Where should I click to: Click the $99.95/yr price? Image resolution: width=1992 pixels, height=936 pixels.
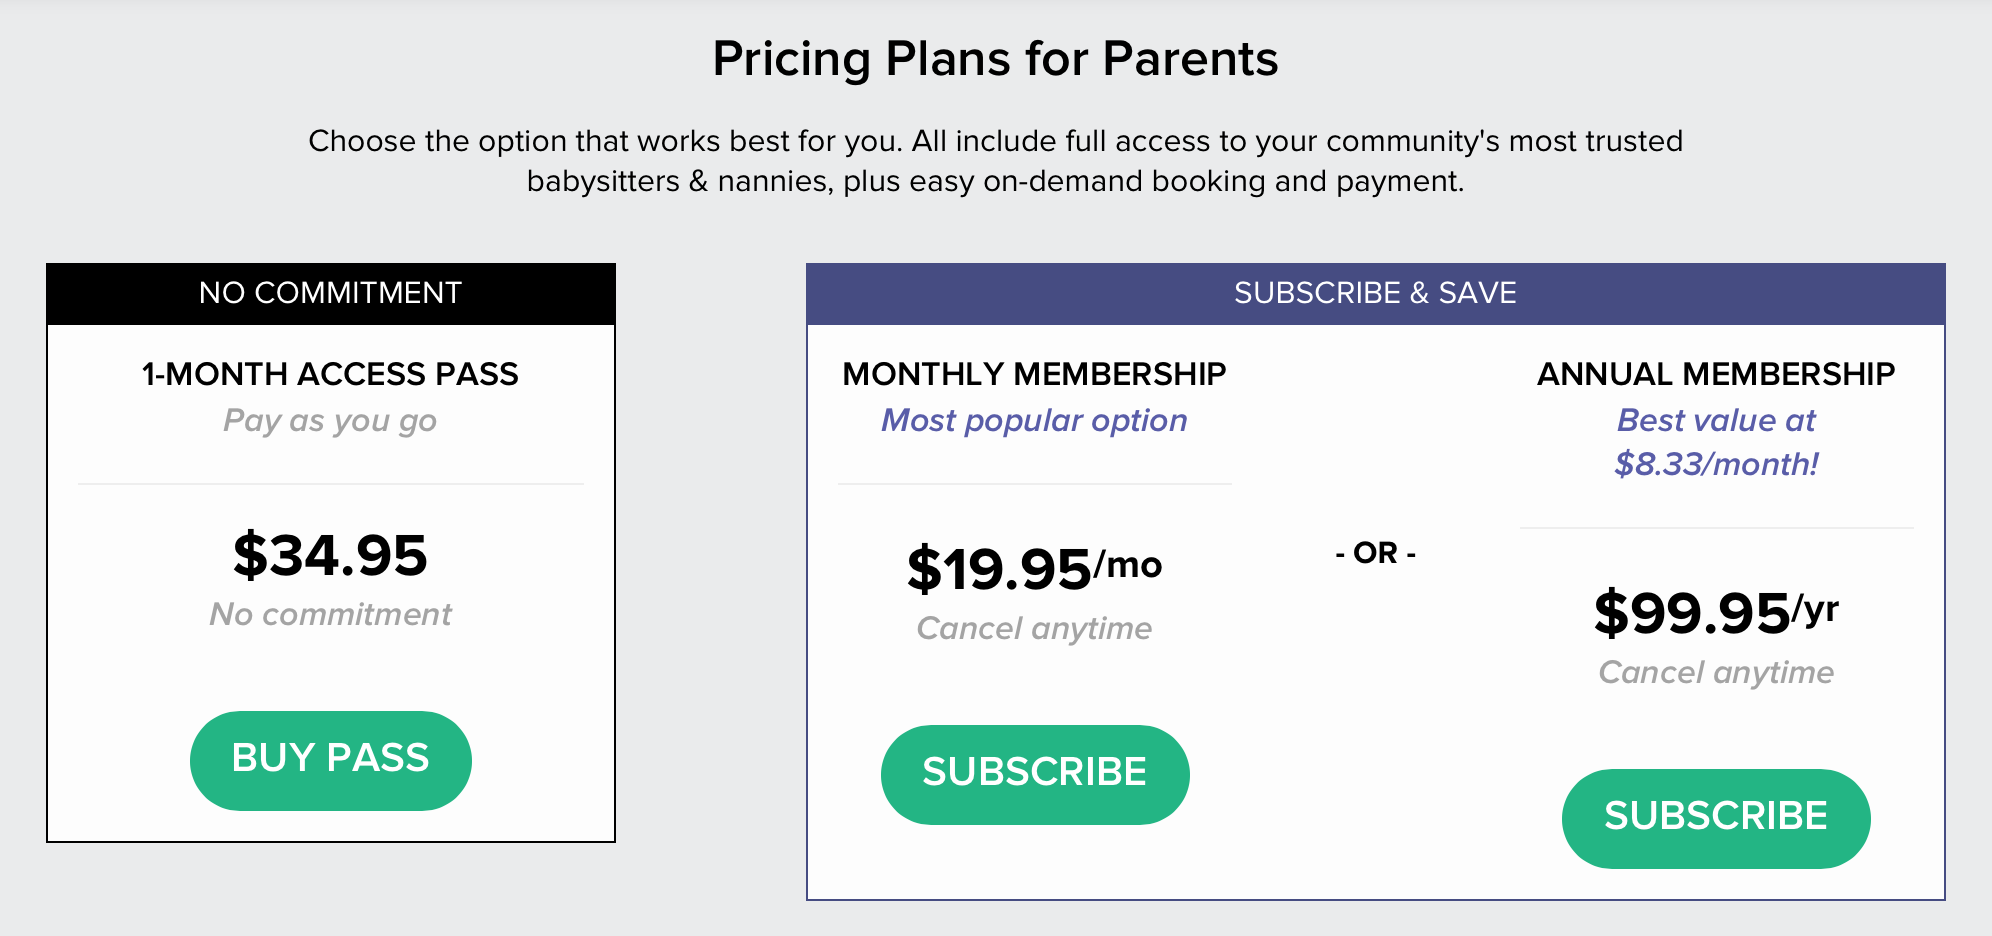point(1716,612)
